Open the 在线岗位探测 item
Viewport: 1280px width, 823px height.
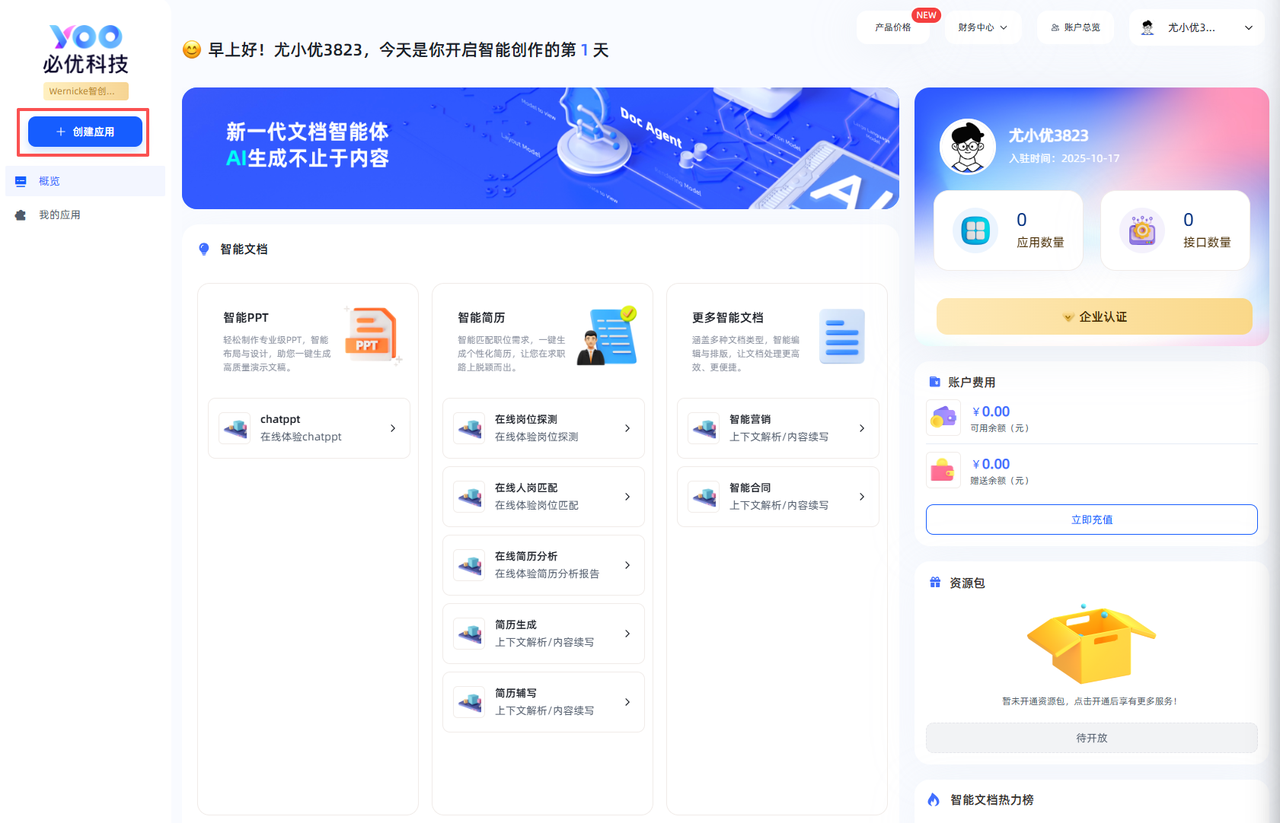[x=543, y=428]
